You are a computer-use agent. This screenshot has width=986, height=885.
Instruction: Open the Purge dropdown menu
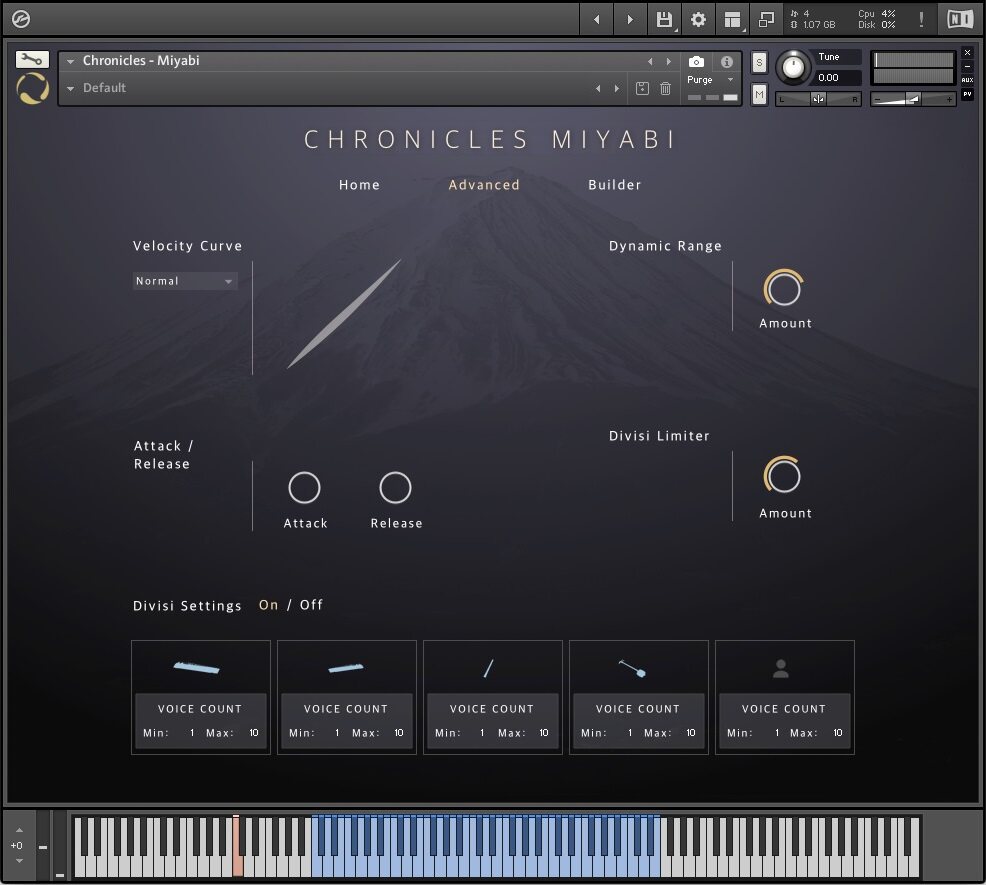pos(711,80)
